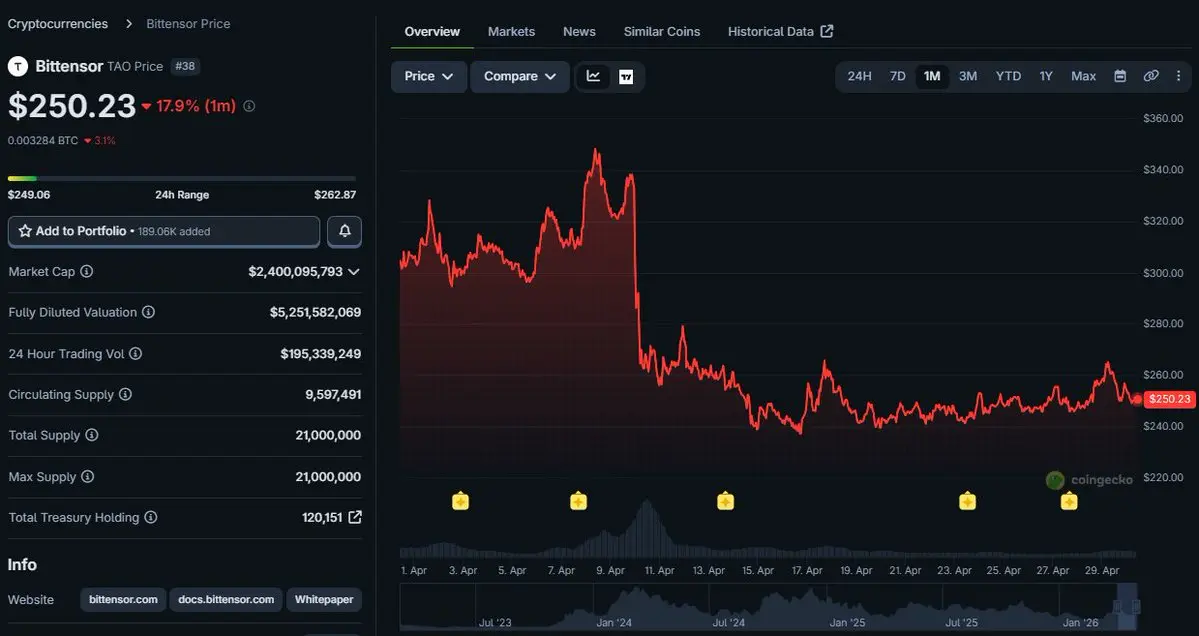Select 3M time range
Viewport: 1199px width, 636px height.
[968, 76]
